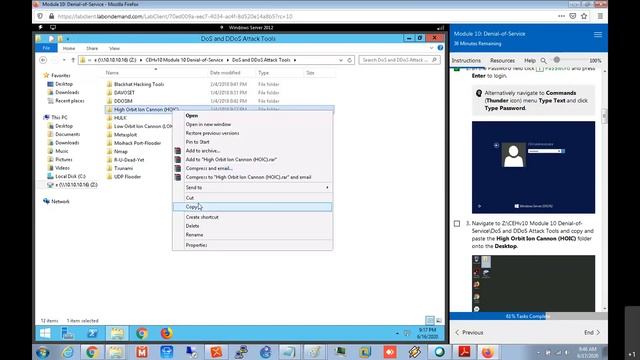Viewport: 640px width, 360px height.
Task: Click the address bar refresh icon
Action: 349,60
